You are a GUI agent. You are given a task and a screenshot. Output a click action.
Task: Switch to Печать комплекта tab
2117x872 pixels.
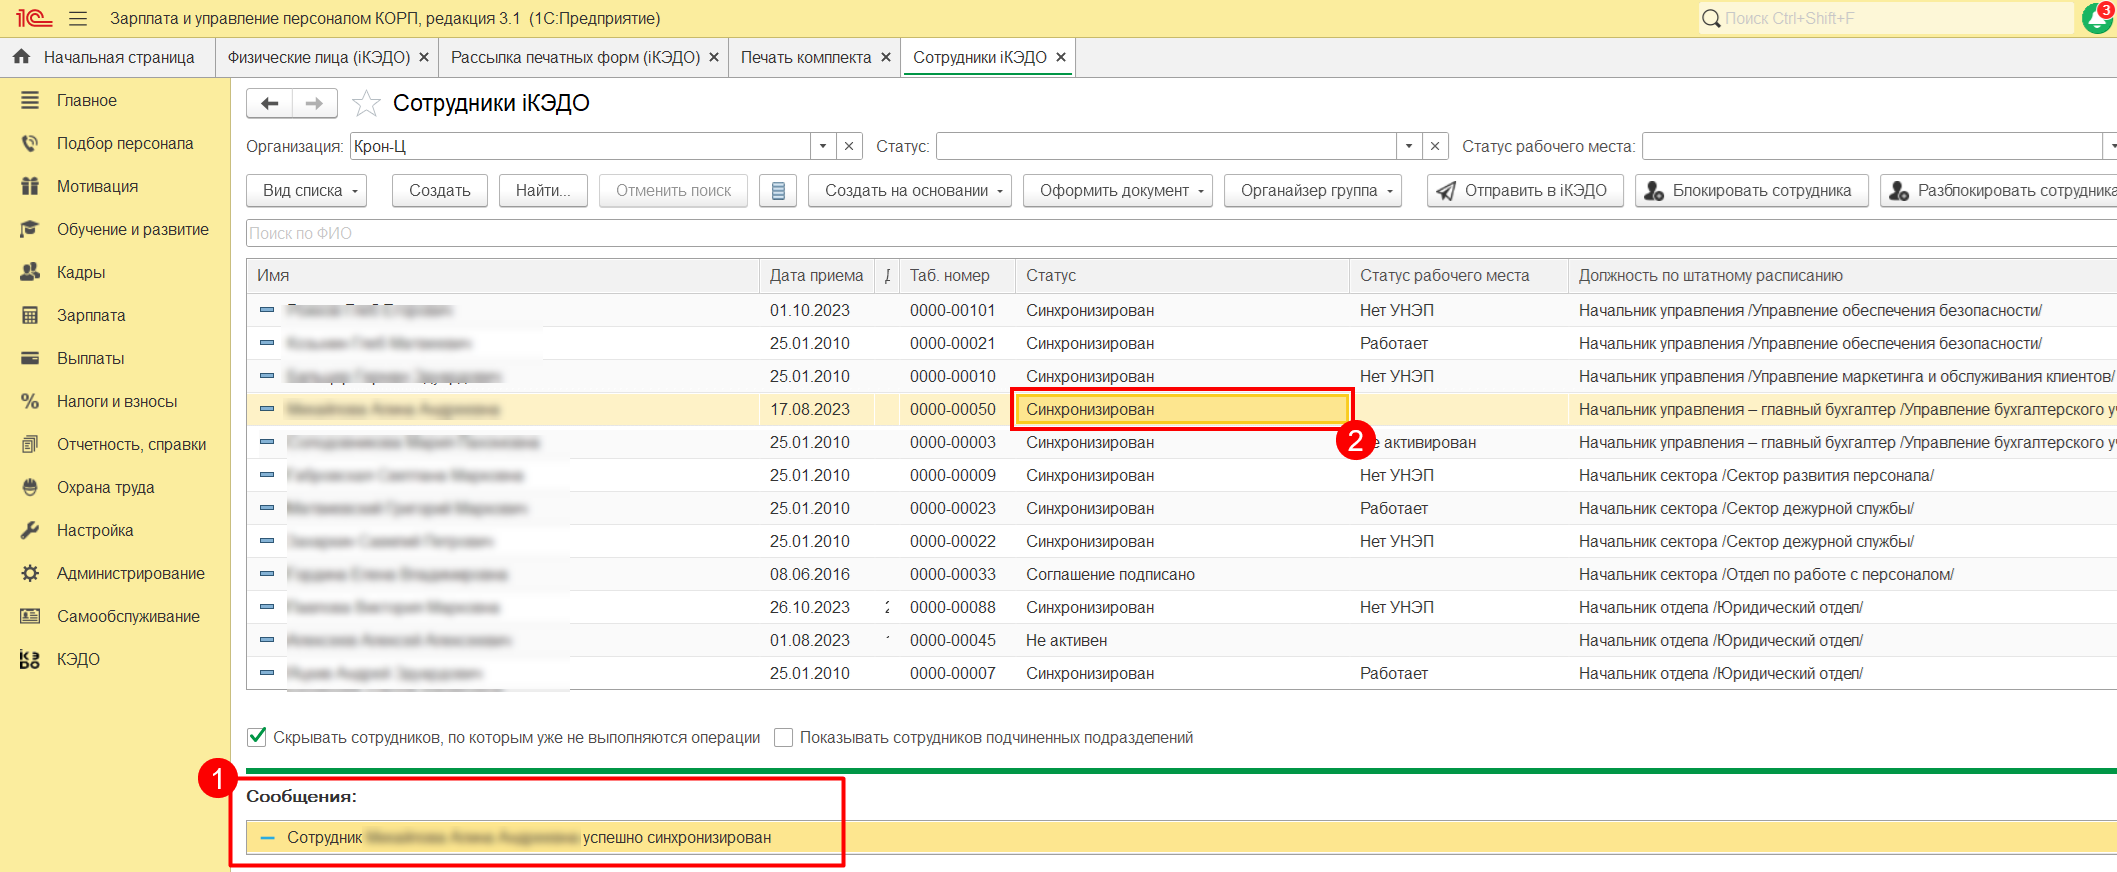pyautogui.click(x=805, y=57)
